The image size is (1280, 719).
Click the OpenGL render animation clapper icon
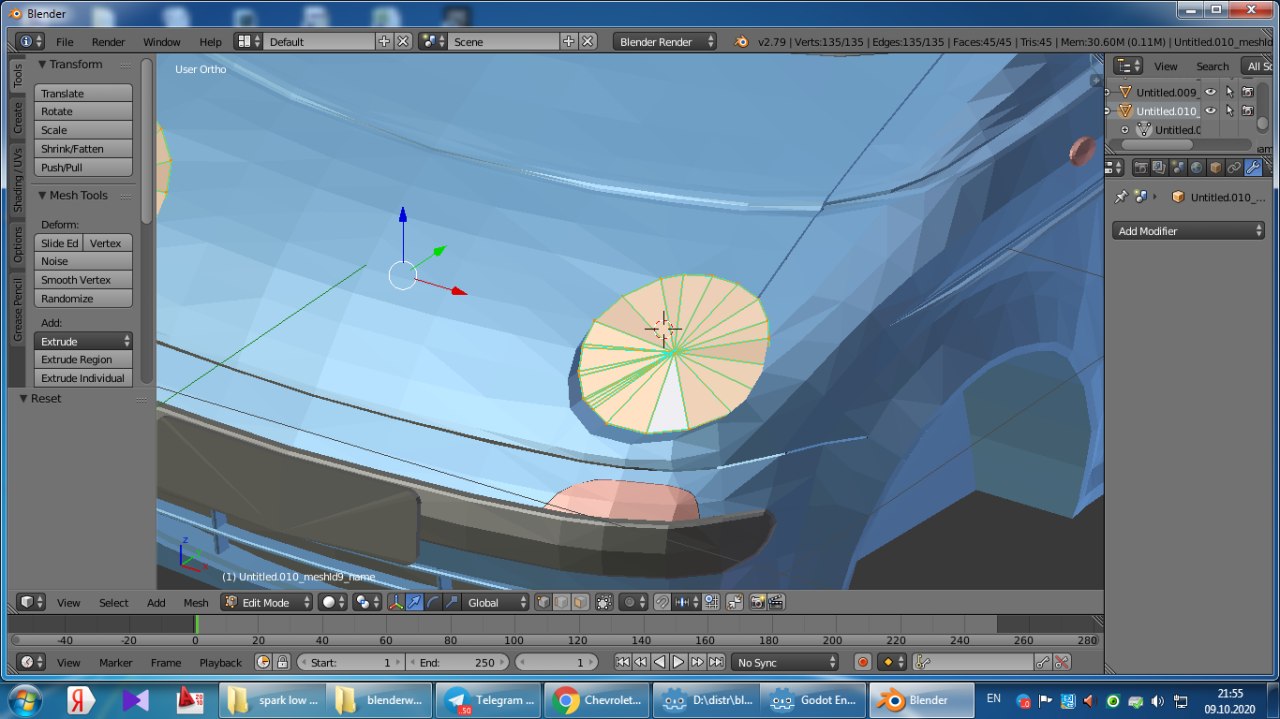pos(776,602)
